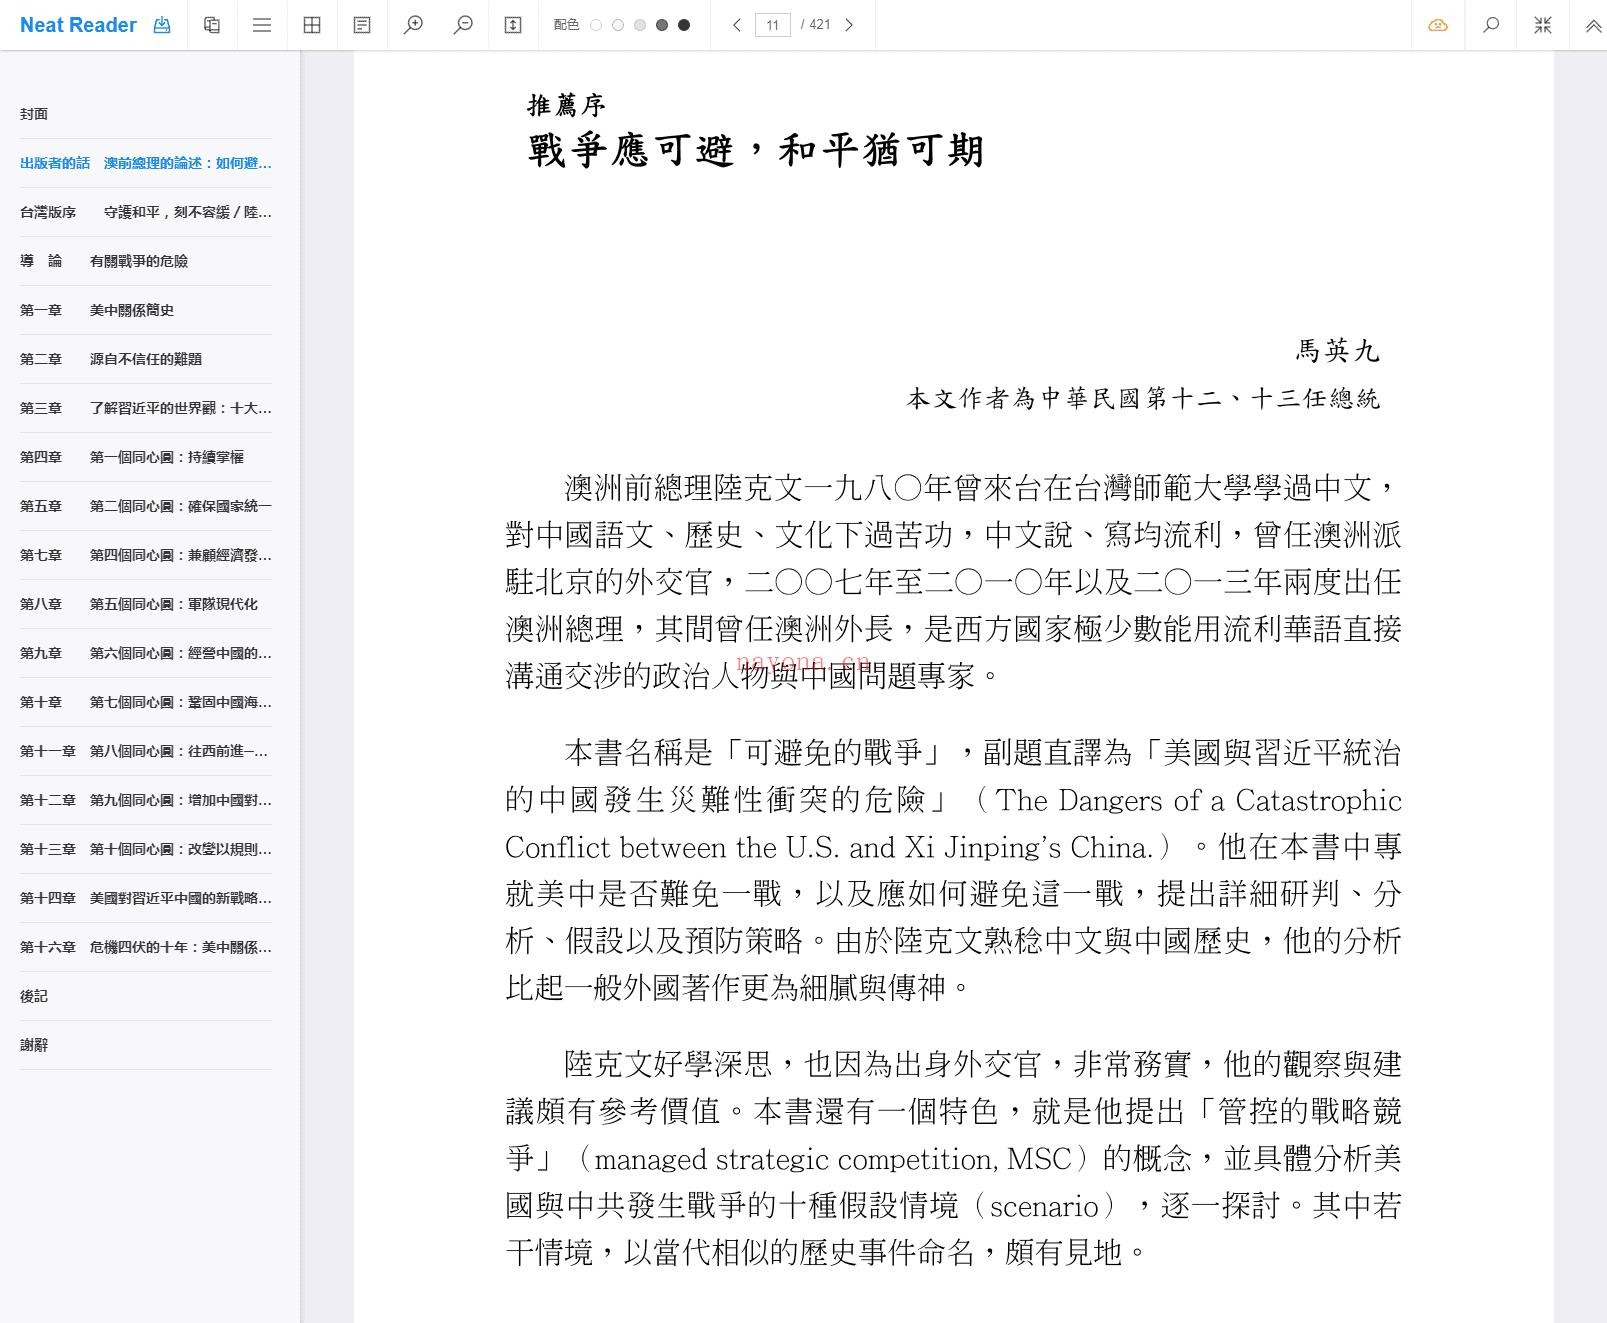
Task: Go to next page arrow
Action: click(849, 25)
